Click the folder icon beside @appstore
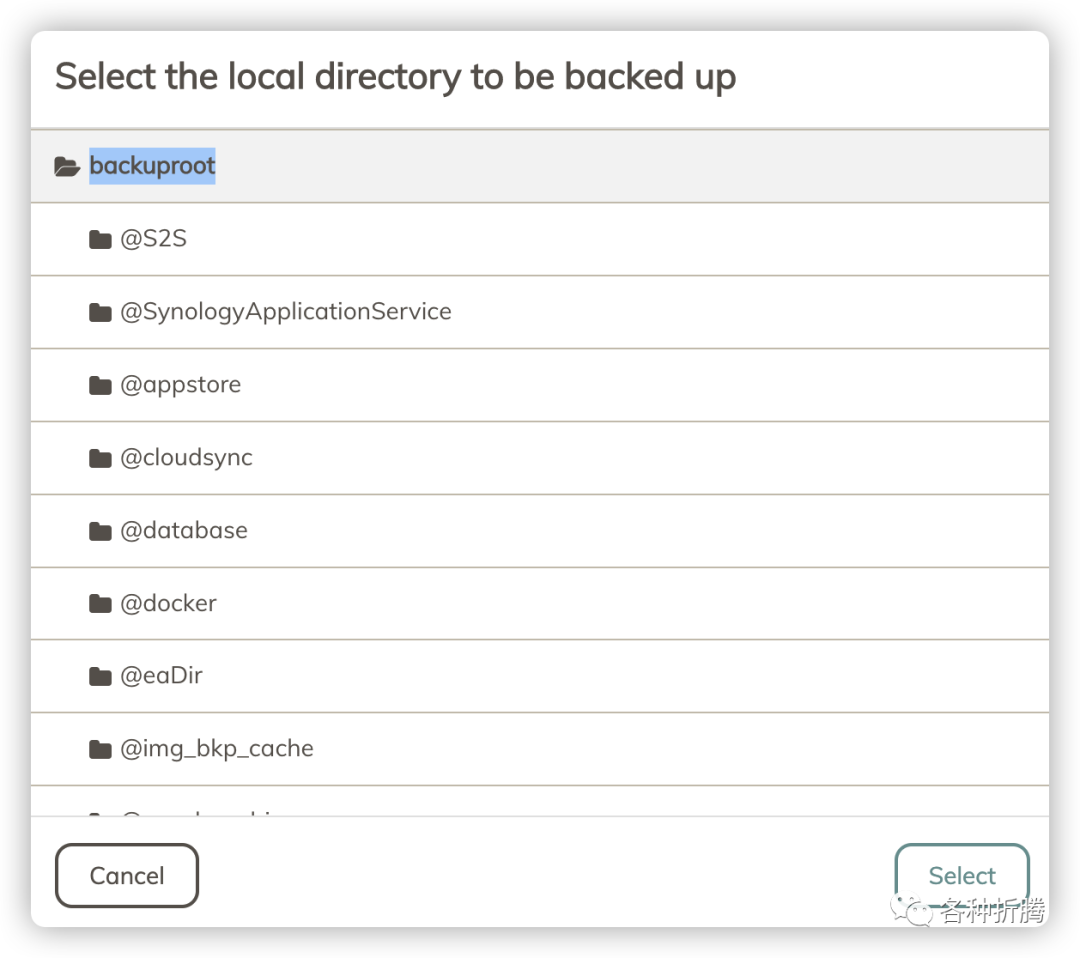The width and height of the screenshot is (1080, 958). point(100,385)
